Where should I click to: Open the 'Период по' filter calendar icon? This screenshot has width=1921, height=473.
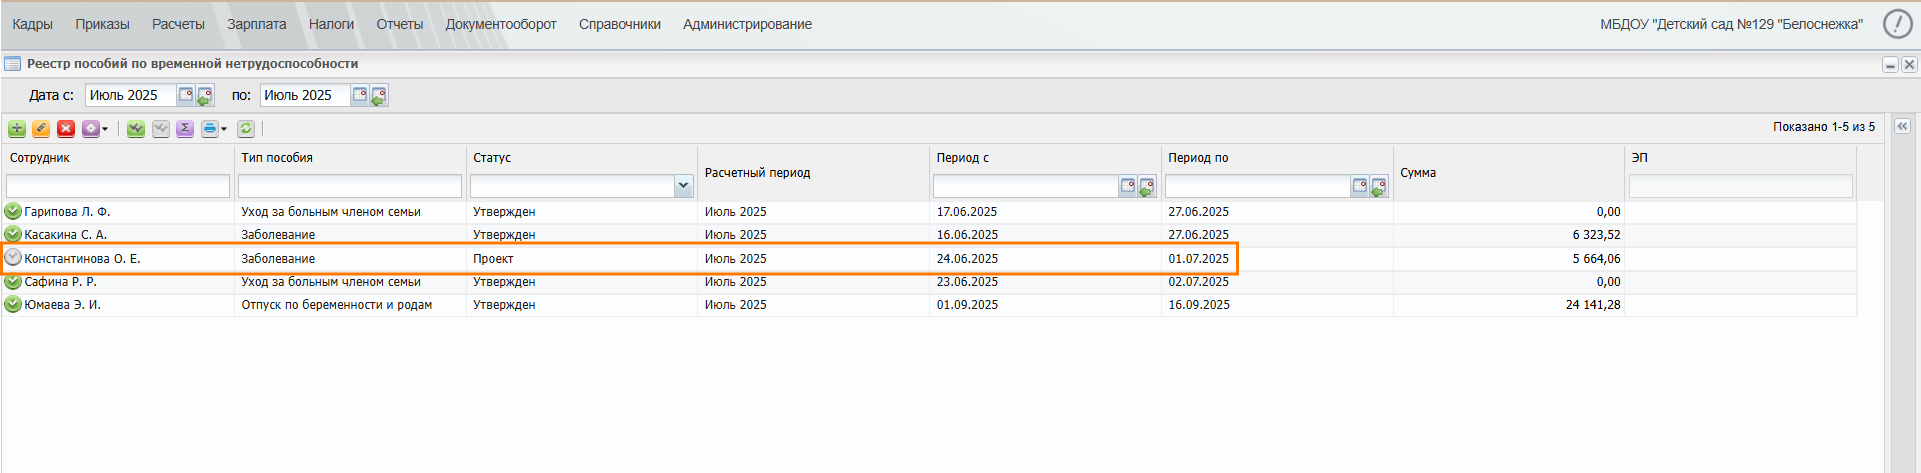(x=1360, y=186)
